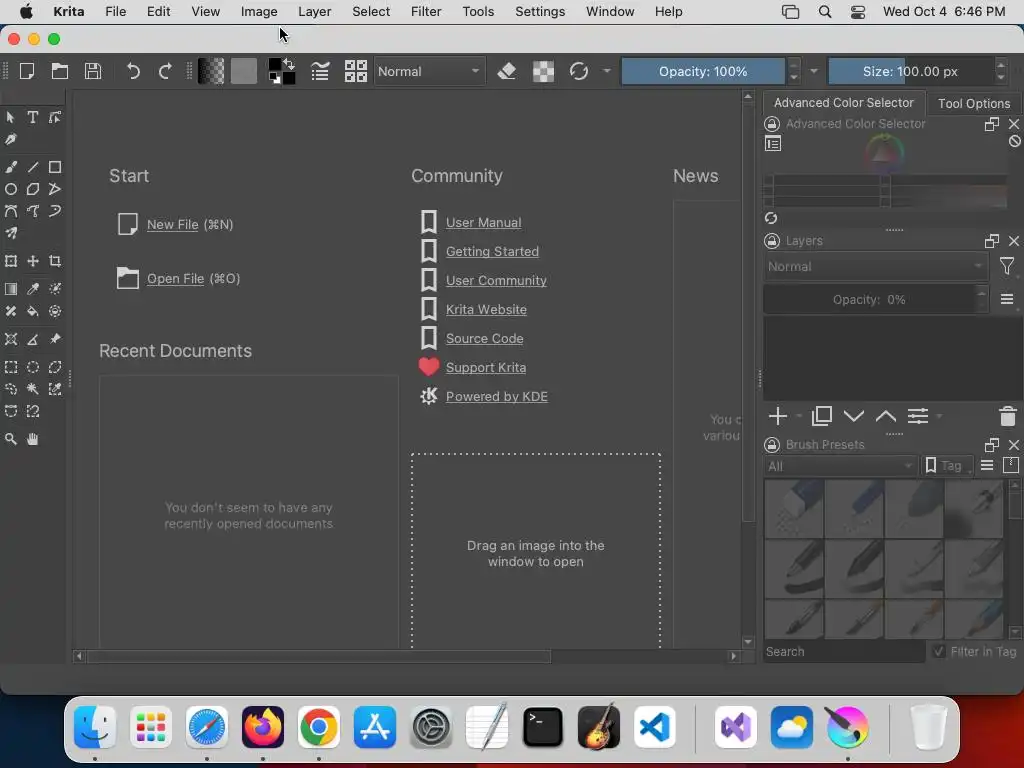Viewport: 1024px width, 768px height.
Task: Select the Fill bucket tool
Action: point(33,311)
